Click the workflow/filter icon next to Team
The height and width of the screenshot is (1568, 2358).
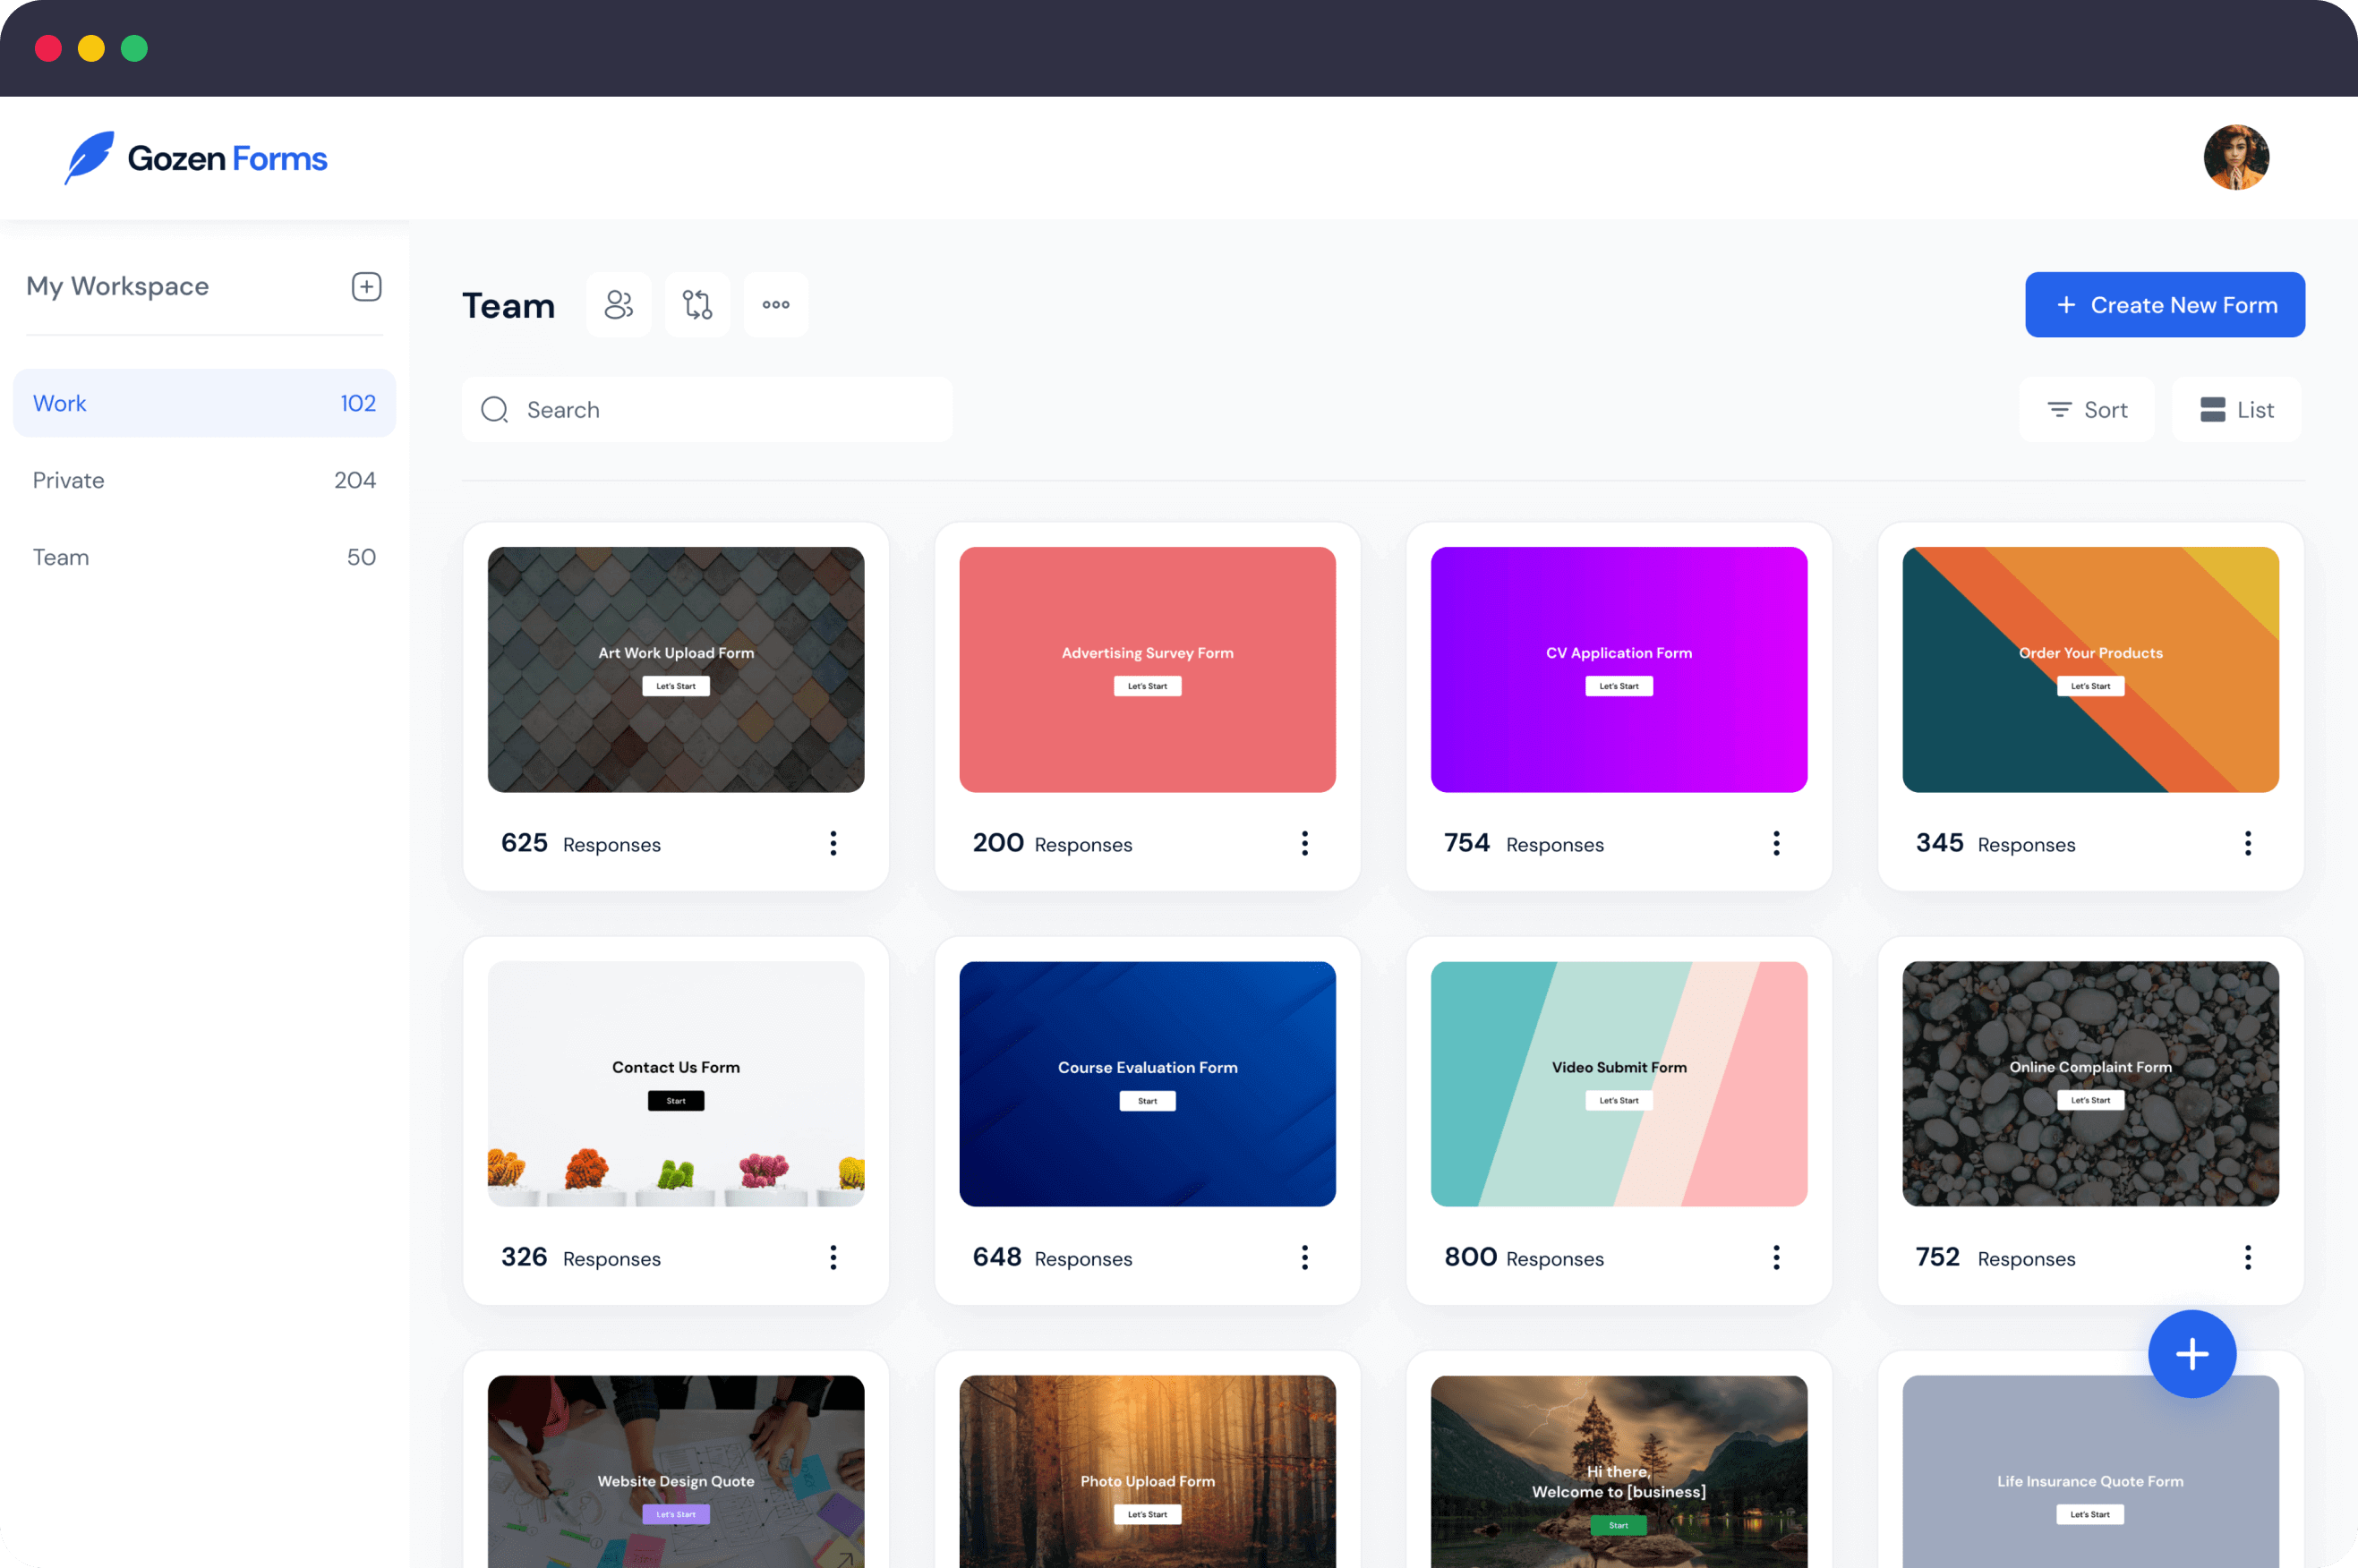(x=696, y=303)
